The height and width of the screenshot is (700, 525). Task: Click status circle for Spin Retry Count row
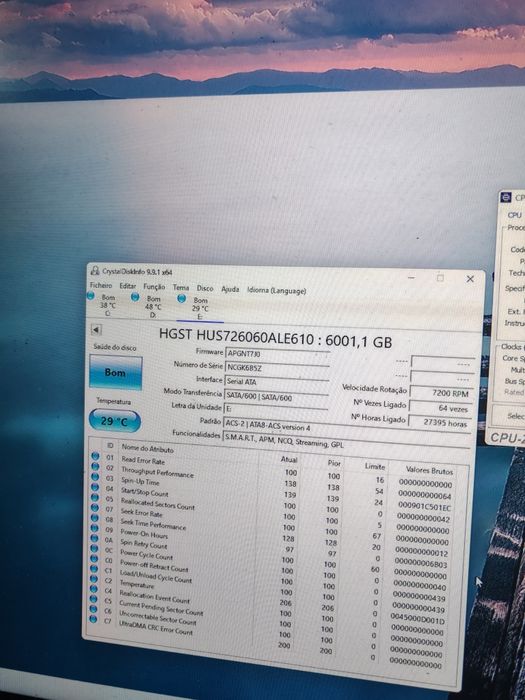coord(94,538)
